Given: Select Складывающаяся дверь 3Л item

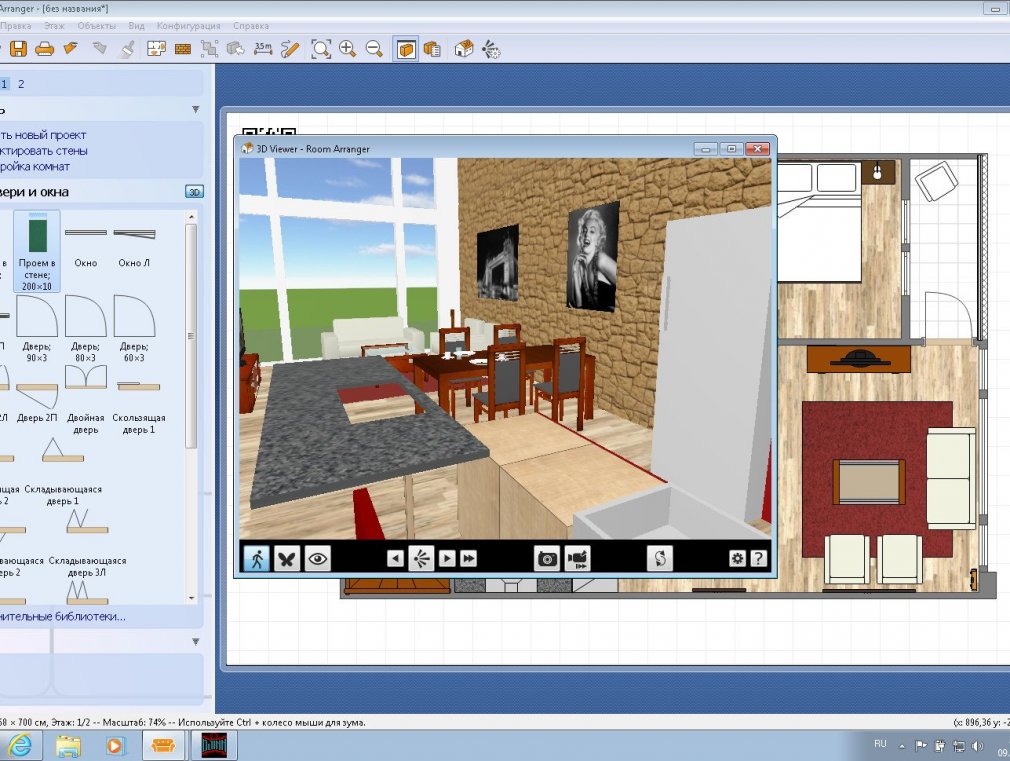Looking at the screenshot, I should pyautogui.click(x=88, y=541).
